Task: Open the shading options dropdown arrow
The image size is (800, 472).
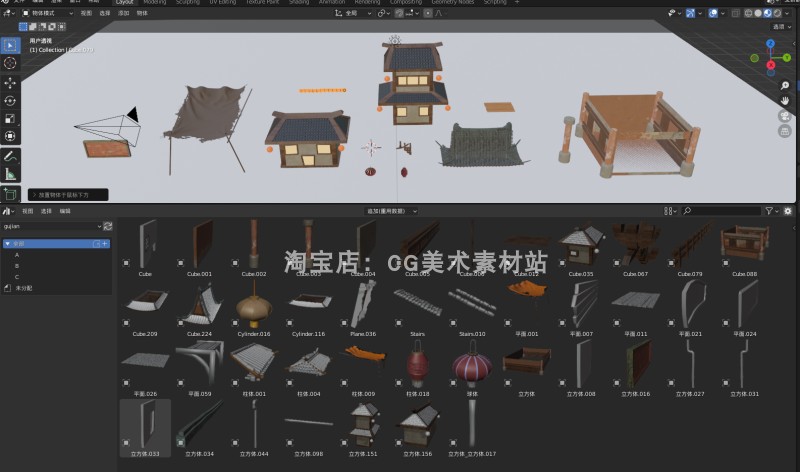Action: tap(787, 13)
